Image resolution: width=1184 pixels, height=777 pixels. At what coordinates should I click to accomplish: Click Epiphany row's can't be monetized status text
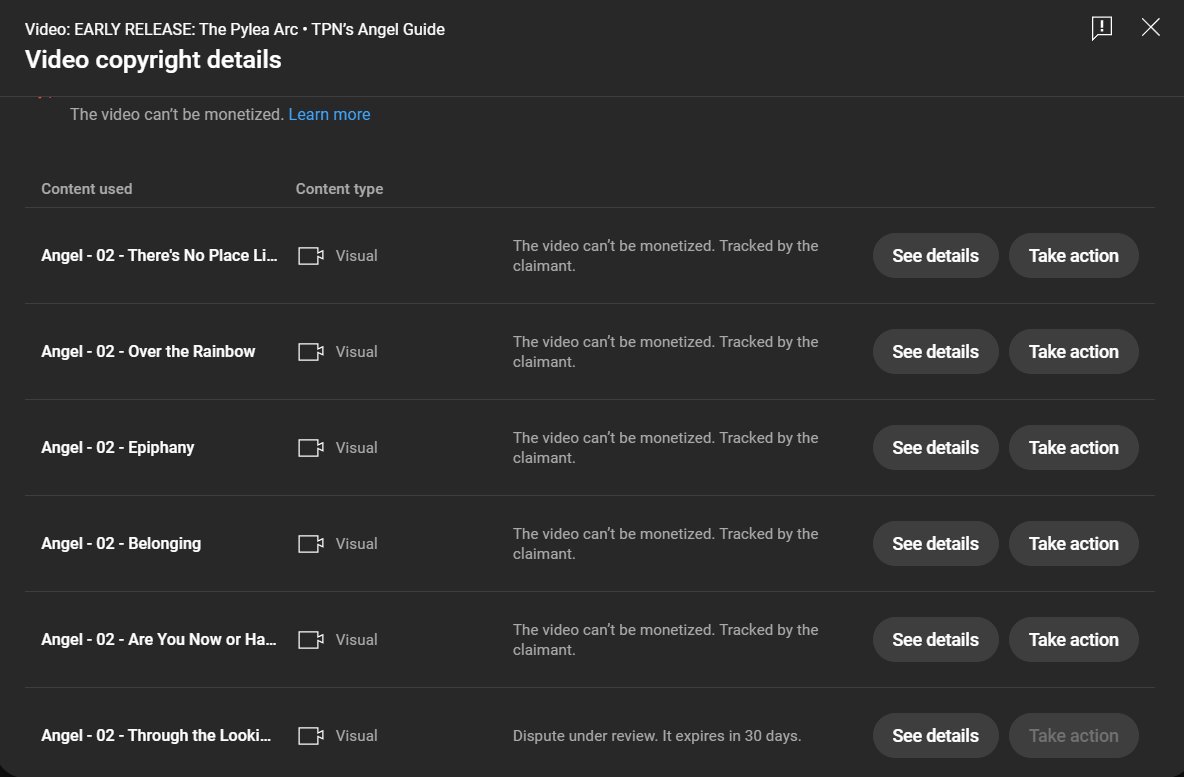[x=665, y=447]
